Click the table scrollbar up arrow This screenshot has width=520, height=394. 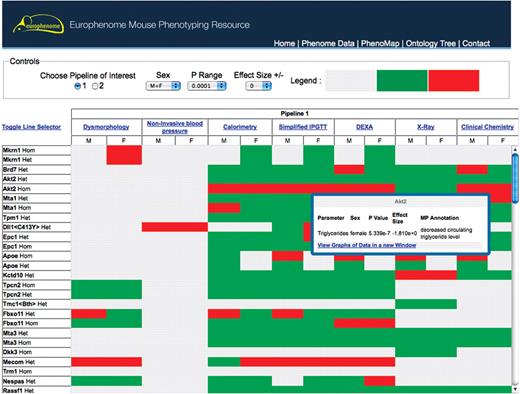tap(515, 150)
